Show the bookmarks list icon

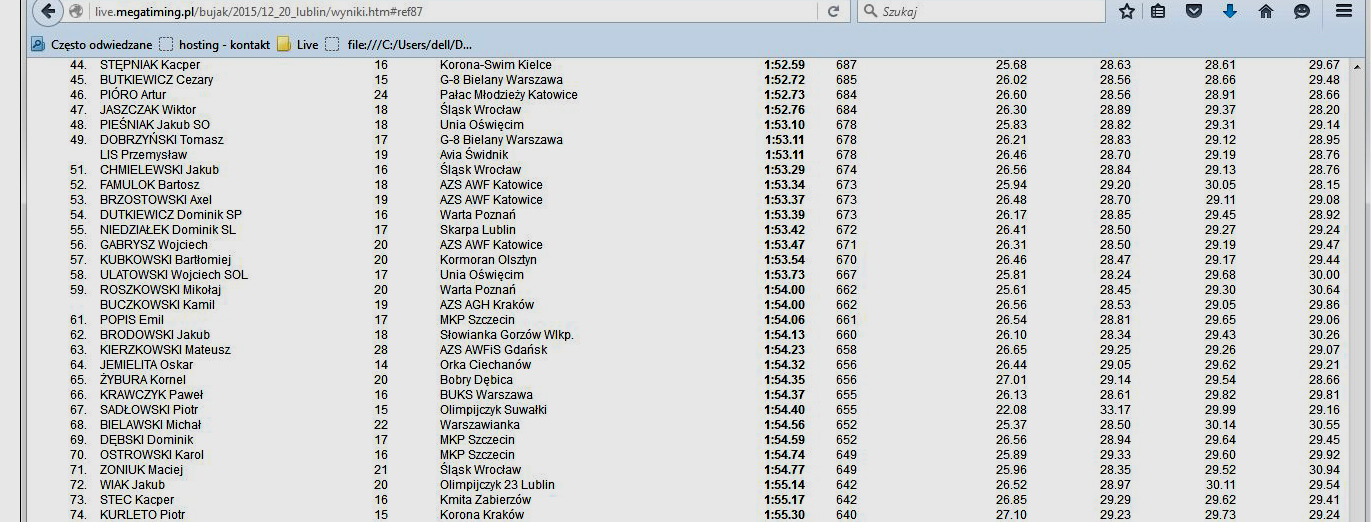coord(1159,12)
